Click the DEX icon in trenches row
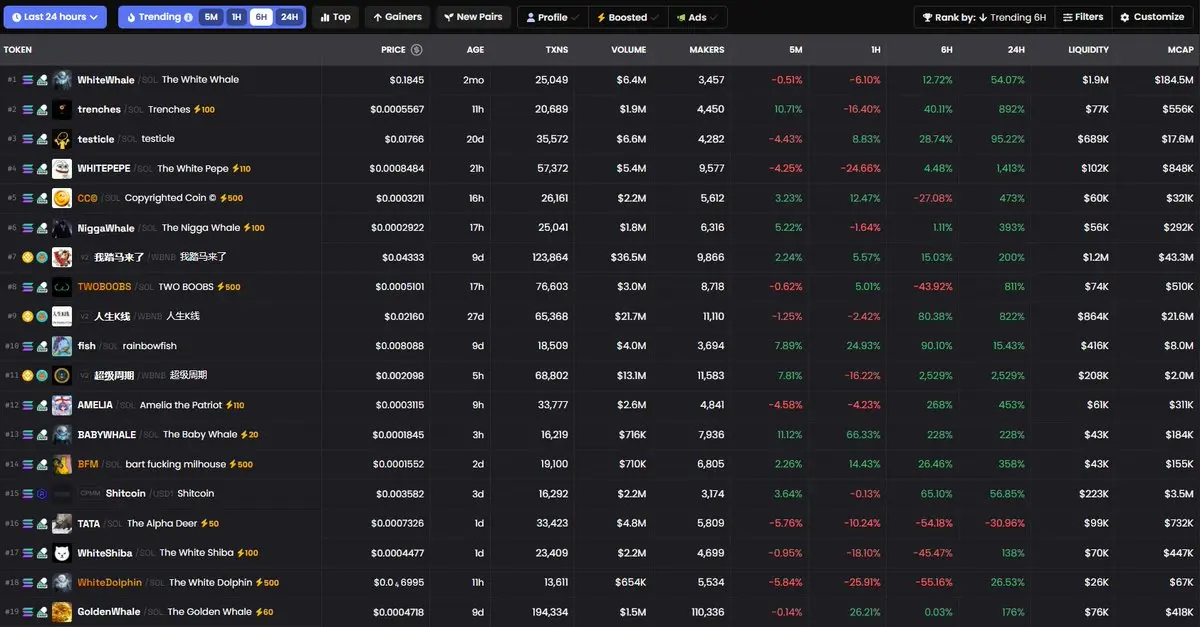Image resolution: width=1200 pixels, height=627 pixels. tap(42, 110)
